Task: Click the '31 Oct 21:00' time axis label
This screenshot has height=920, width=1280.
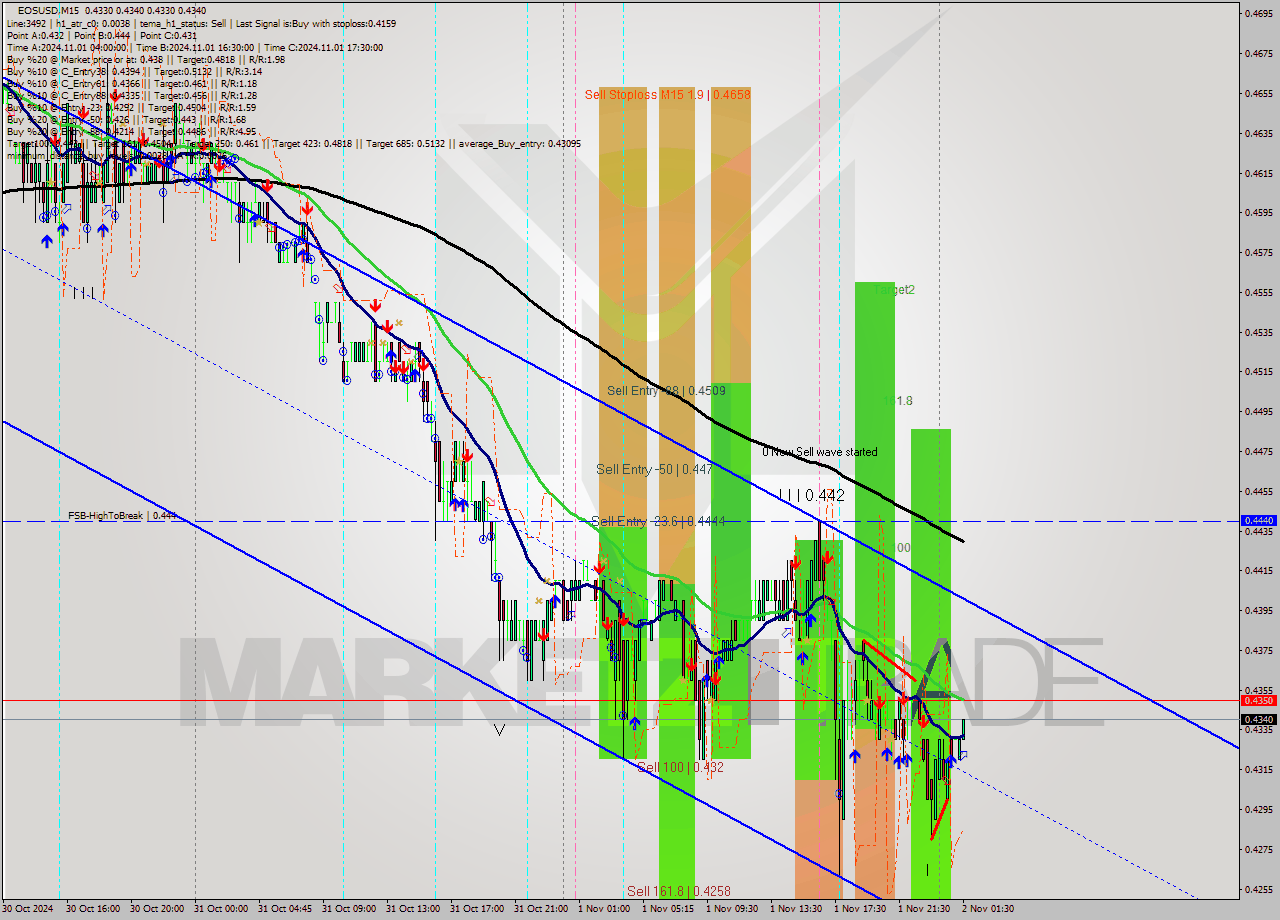Action: click(541, 909)
